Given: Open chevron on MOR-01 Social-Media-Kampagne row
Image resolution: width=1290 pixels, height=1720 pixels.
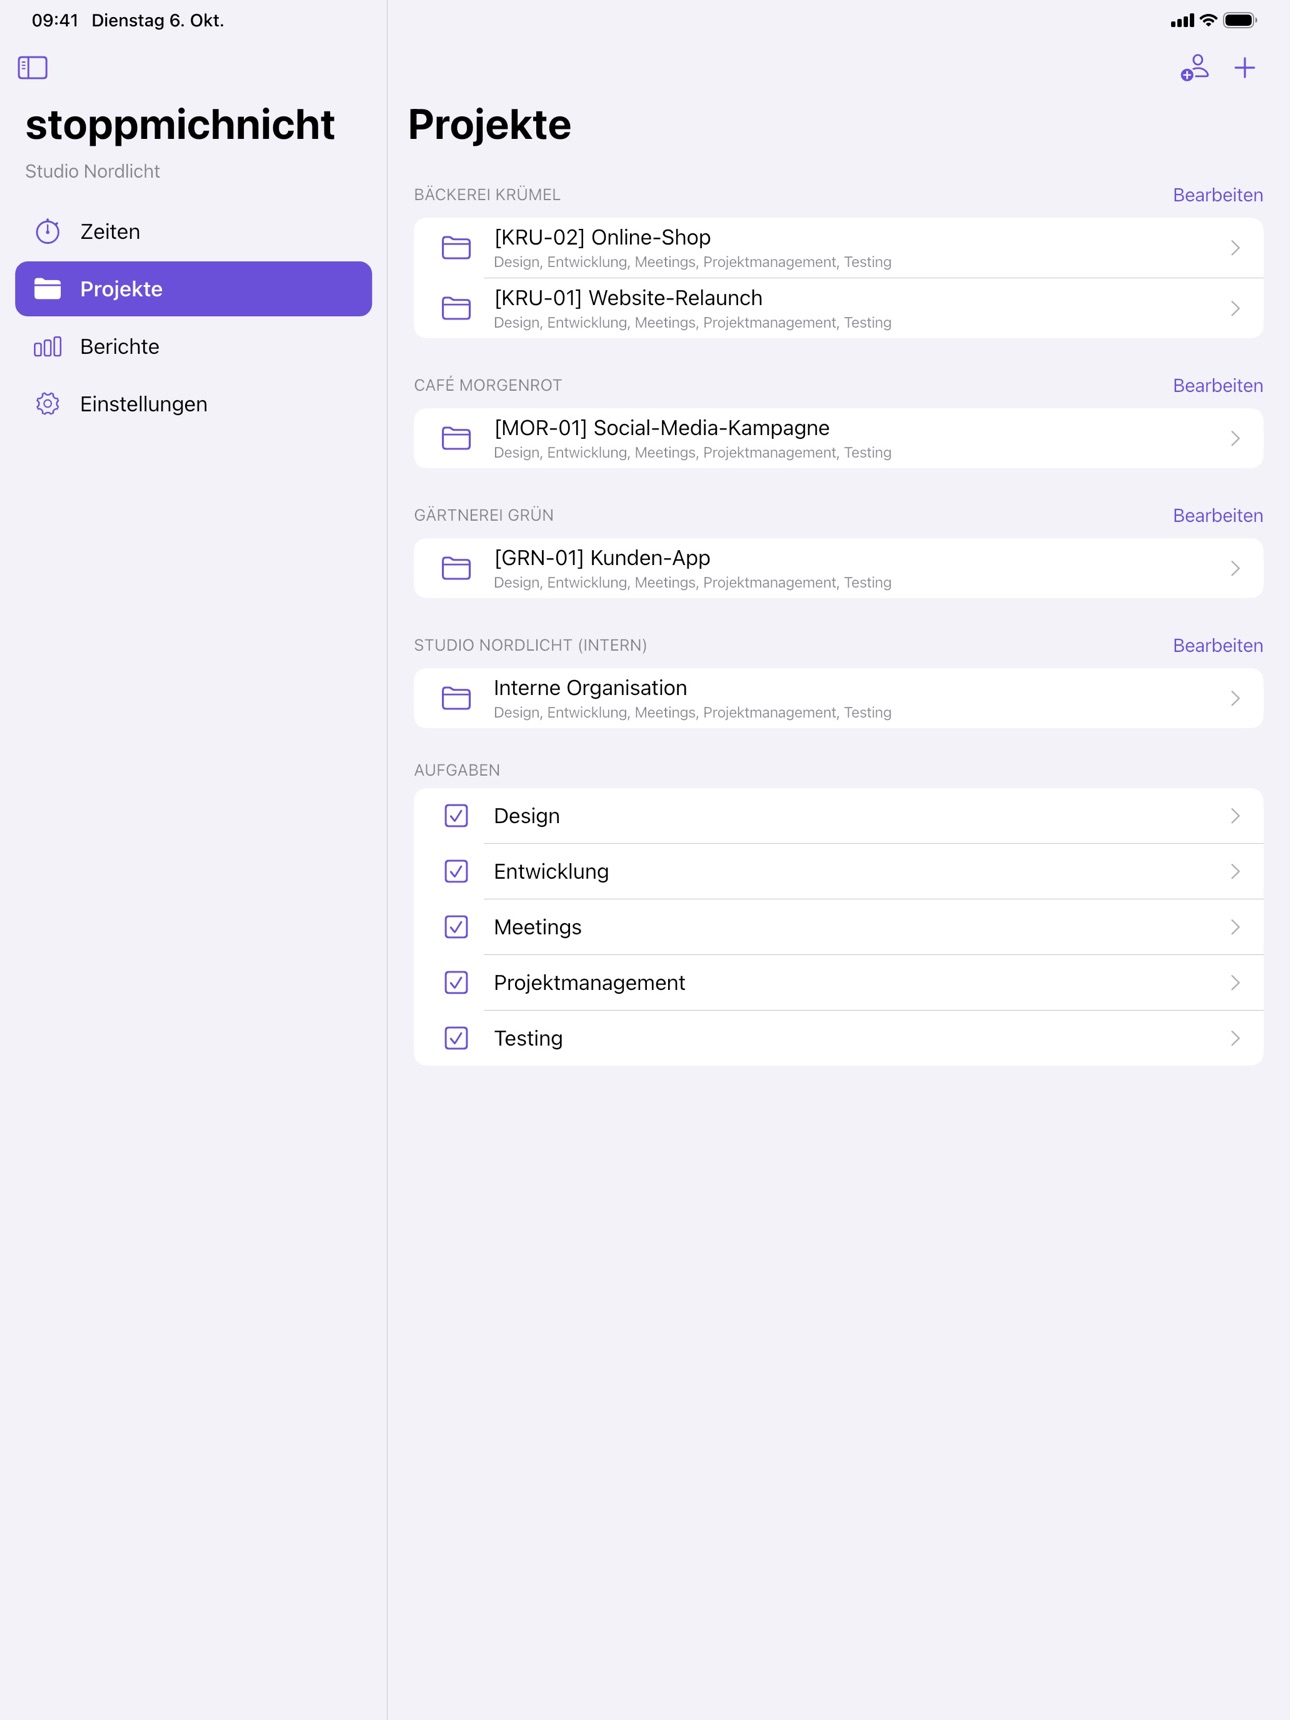Looking at the screenshot, I should (1235, 438).
